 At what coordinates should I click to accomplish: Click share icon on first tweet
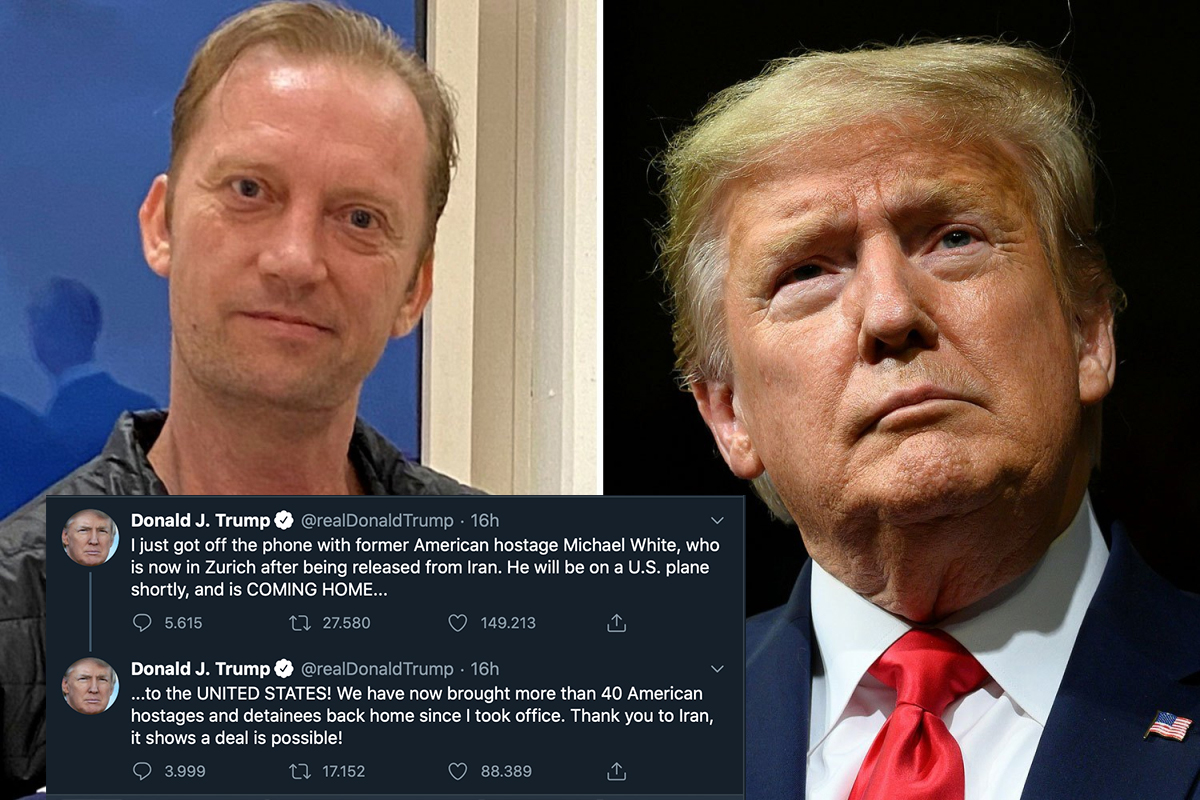[x=617, y=623]
